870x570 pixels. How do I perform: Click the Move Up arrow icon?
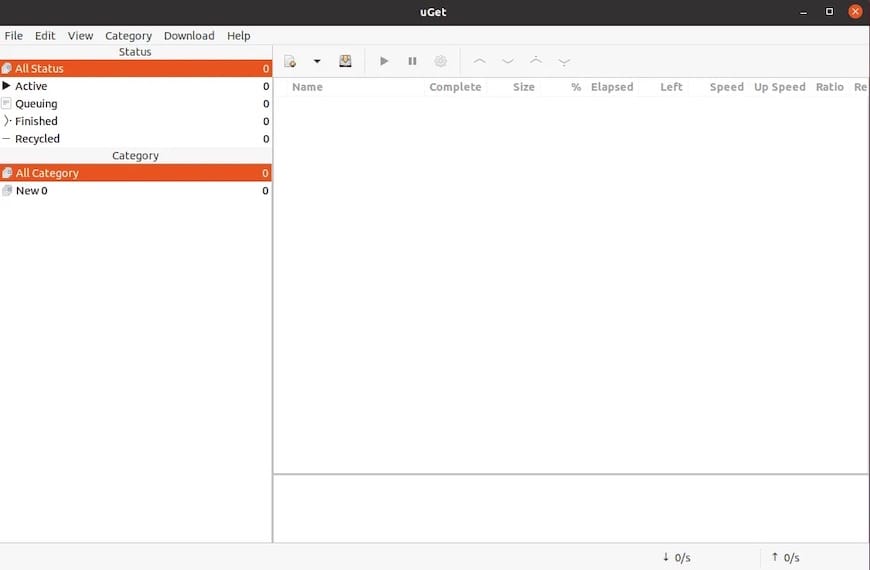(479, 61)
